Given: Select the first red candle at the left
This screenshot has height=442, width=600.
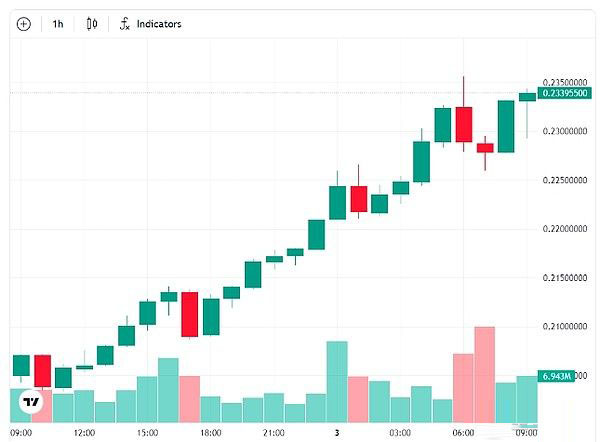Looking at the screenshot, I should point(42,370).
